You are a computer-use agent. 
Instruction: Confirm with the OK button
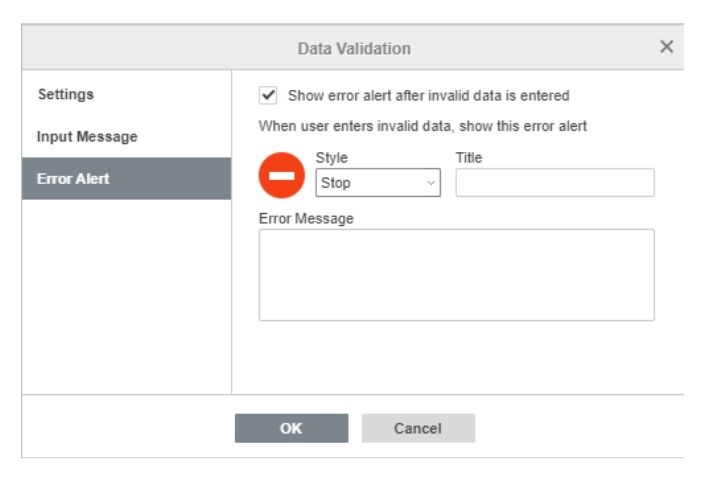291,428
